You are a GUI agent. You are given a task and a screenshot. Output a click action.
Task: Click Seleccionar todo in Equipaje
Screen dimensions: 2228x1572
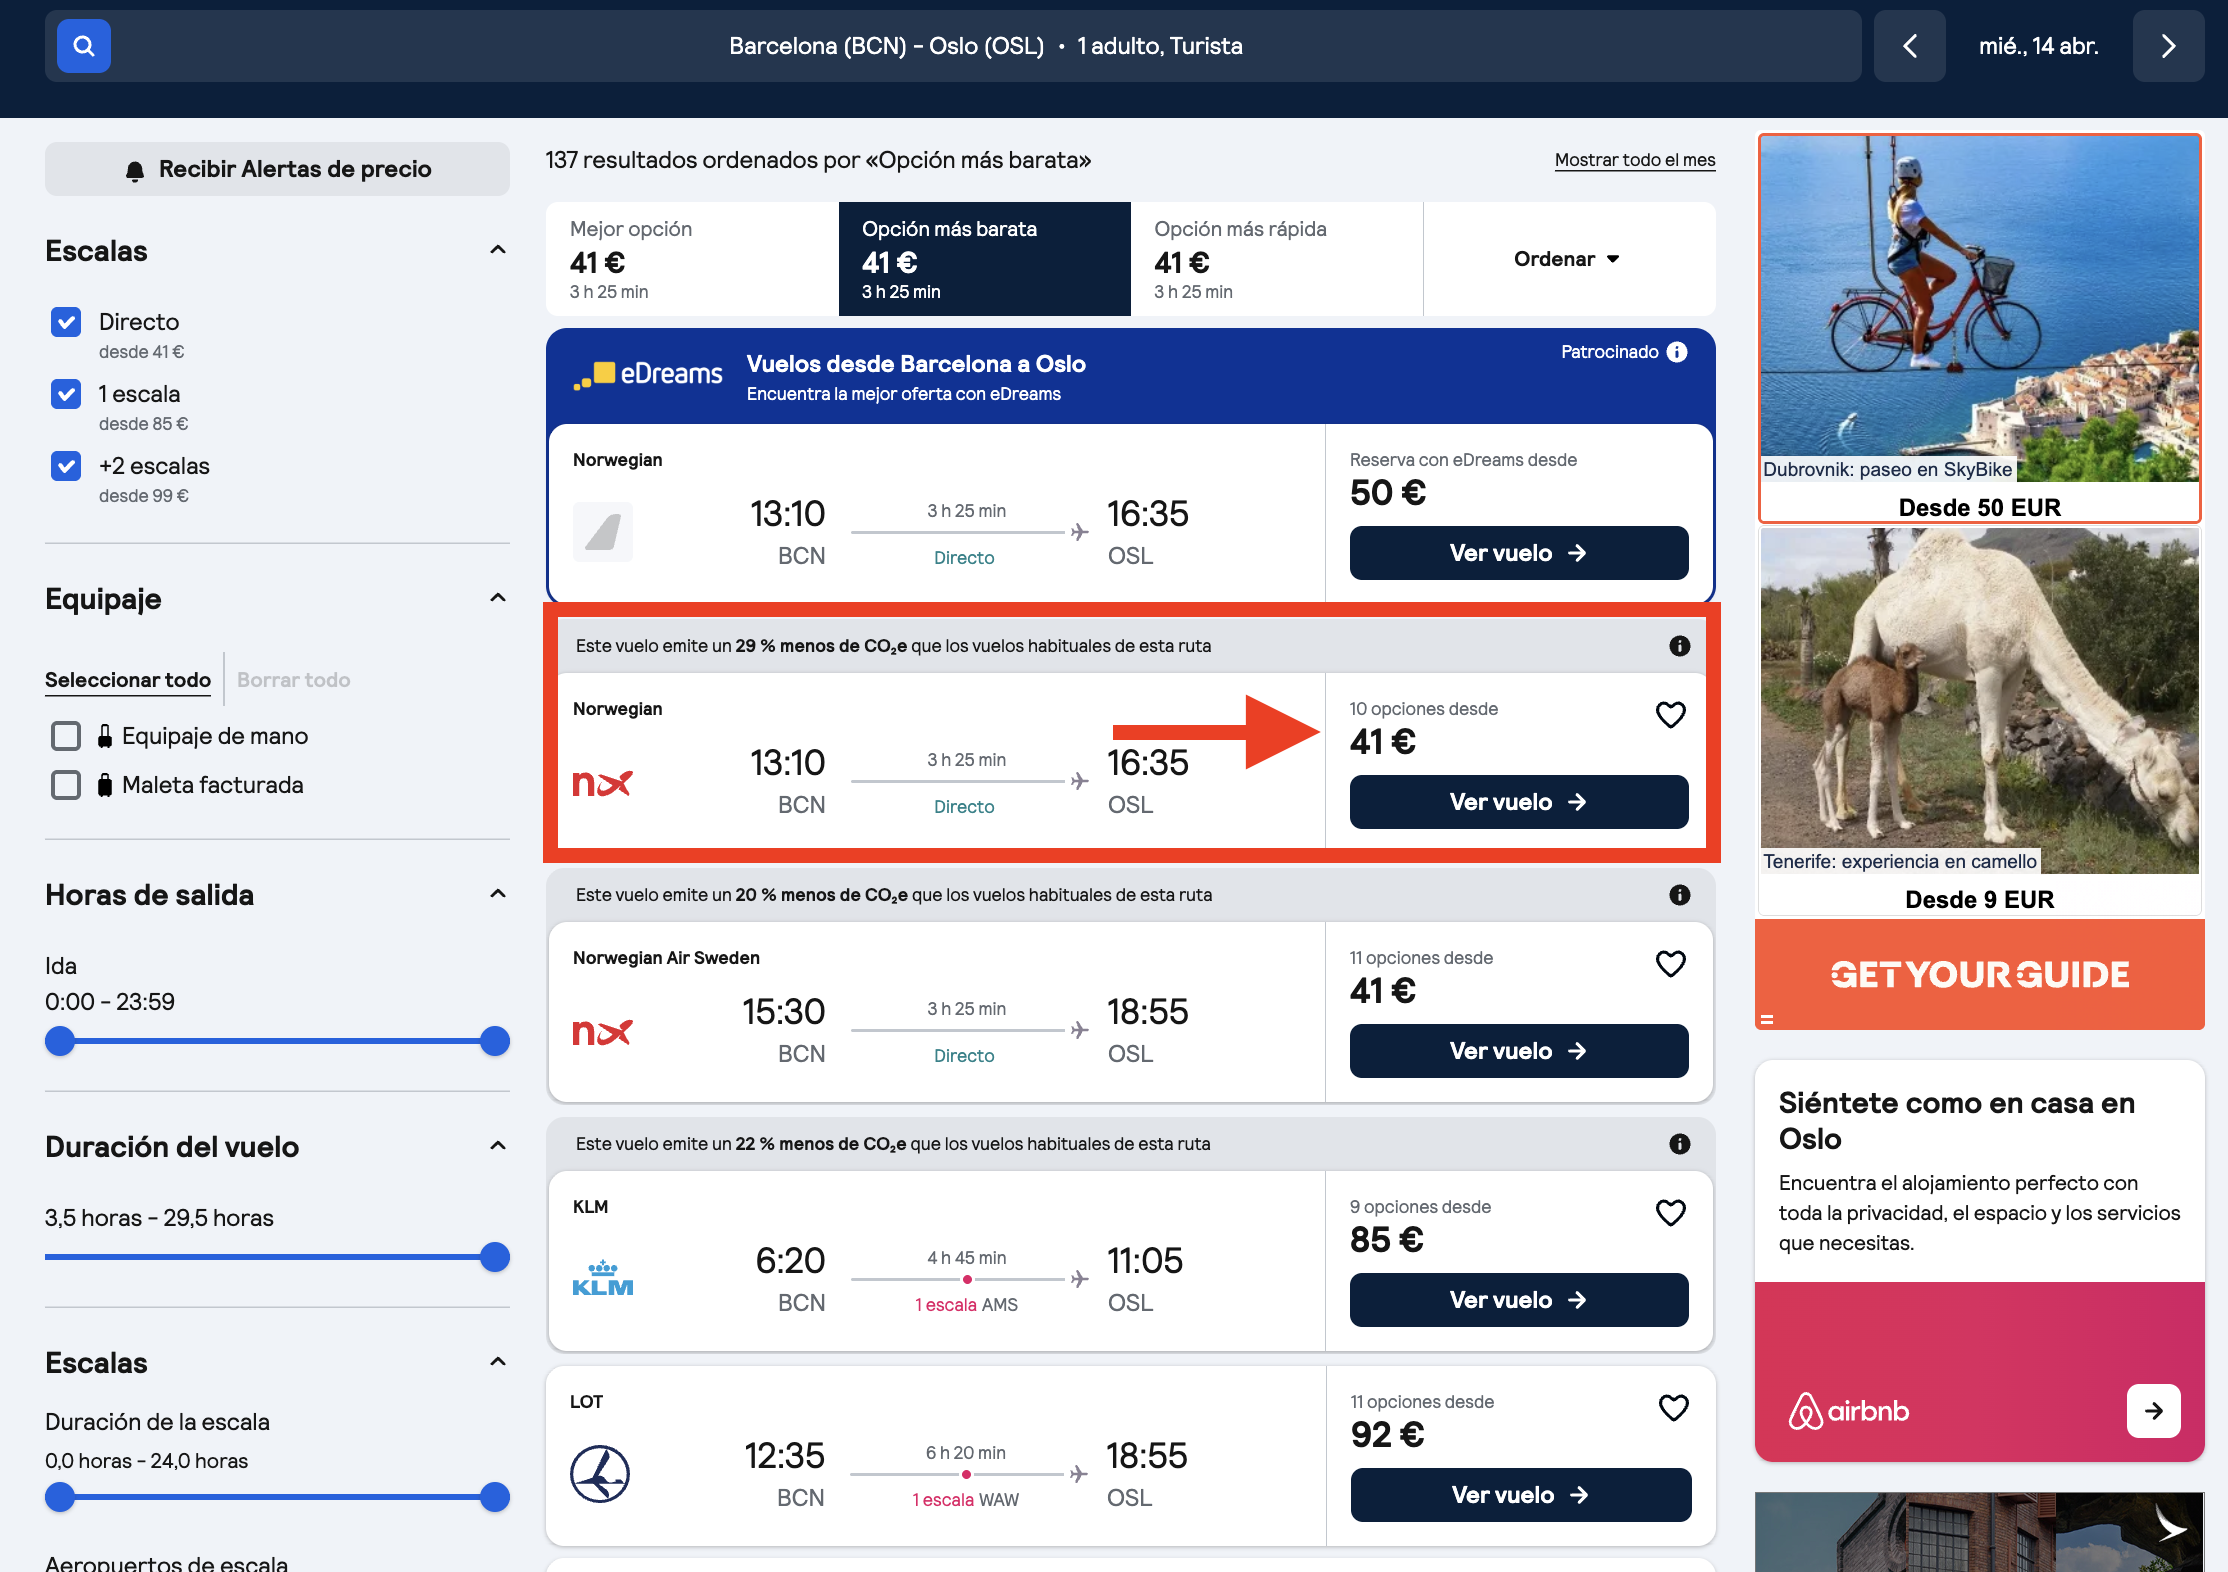(x=128, y=680)
